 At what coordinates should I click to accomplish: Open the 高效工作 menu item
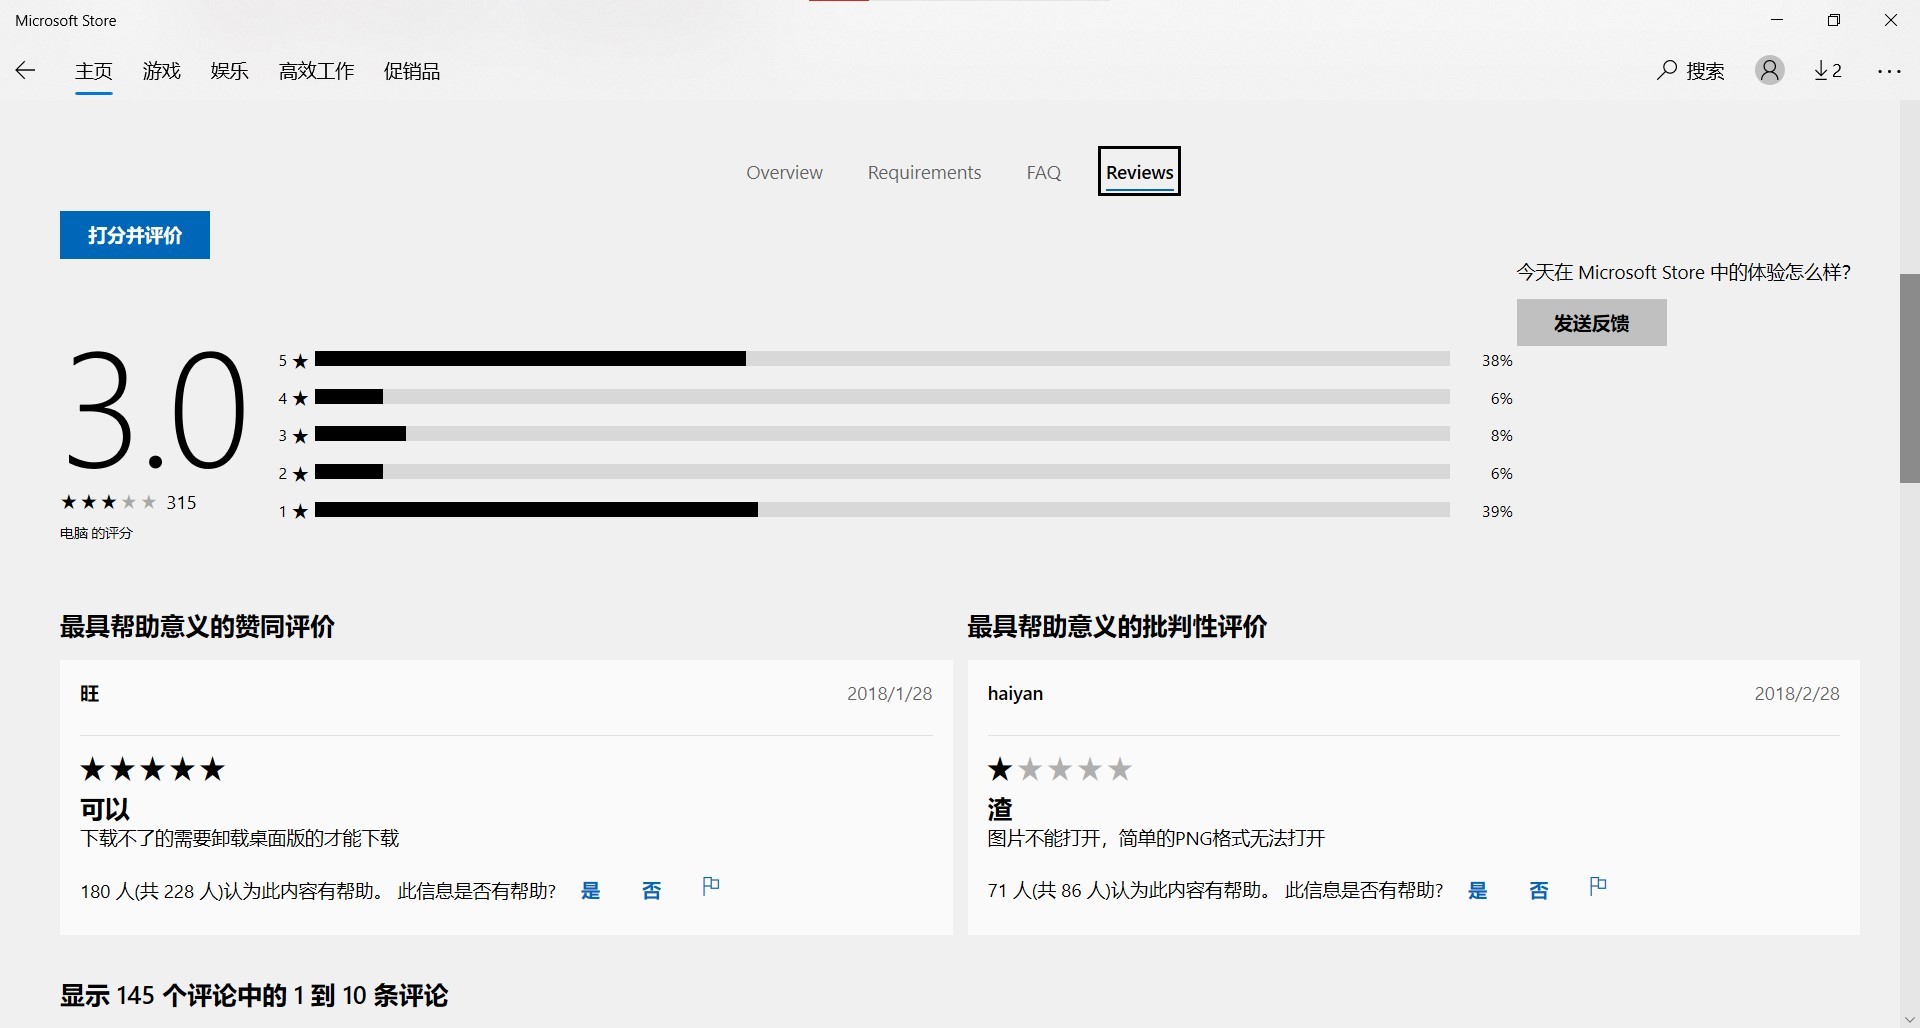click(316, 70)
